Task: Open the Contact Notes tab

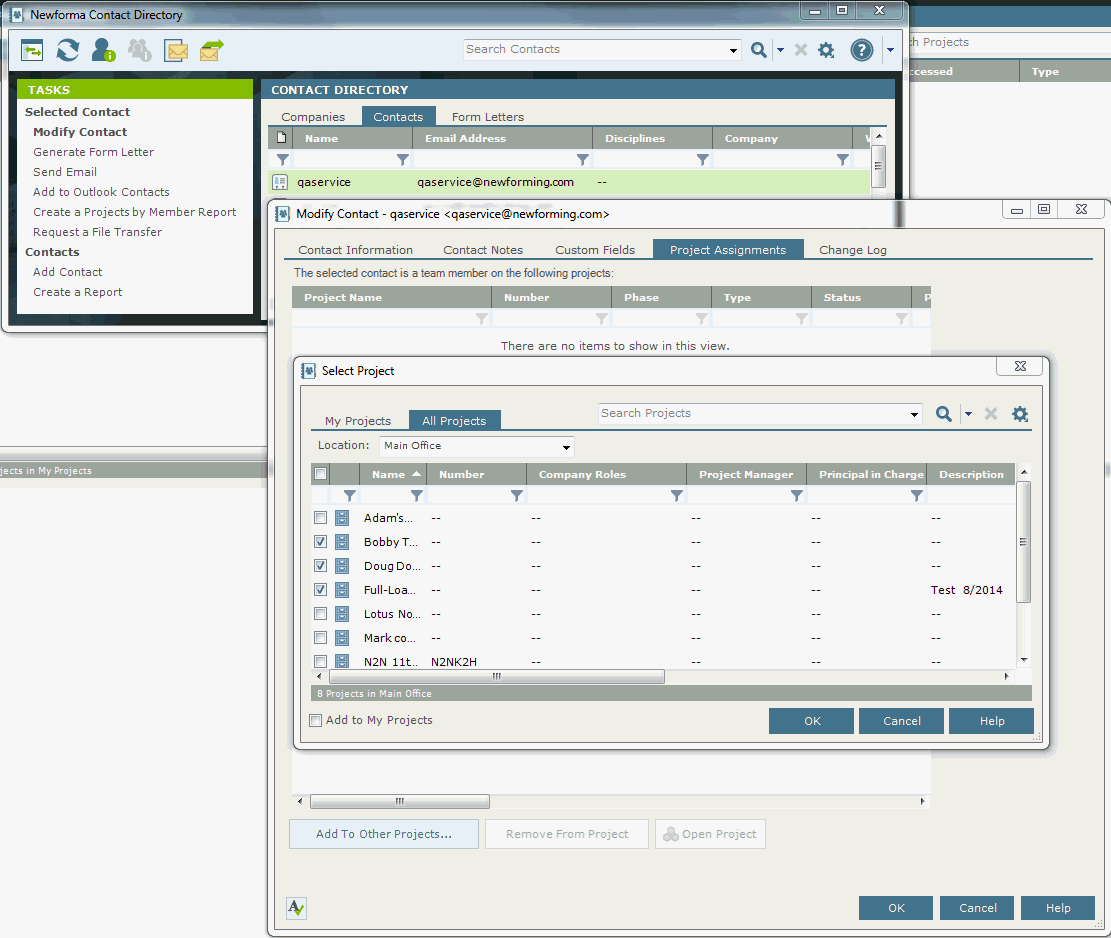Action: (x=483, y=250)
